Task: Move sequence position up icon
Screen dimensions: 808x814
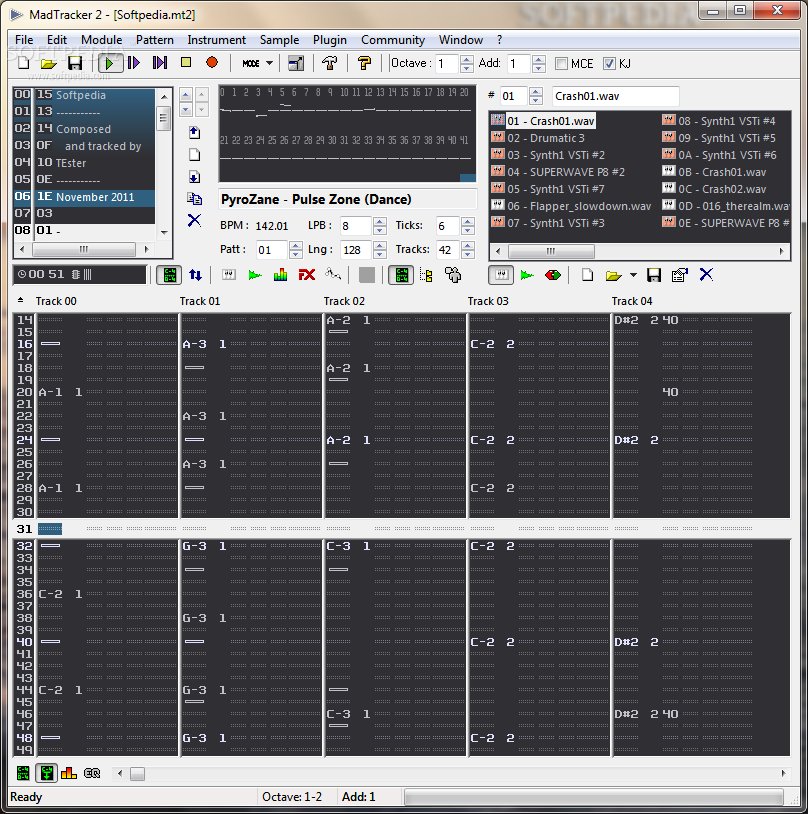Action: 194,132
